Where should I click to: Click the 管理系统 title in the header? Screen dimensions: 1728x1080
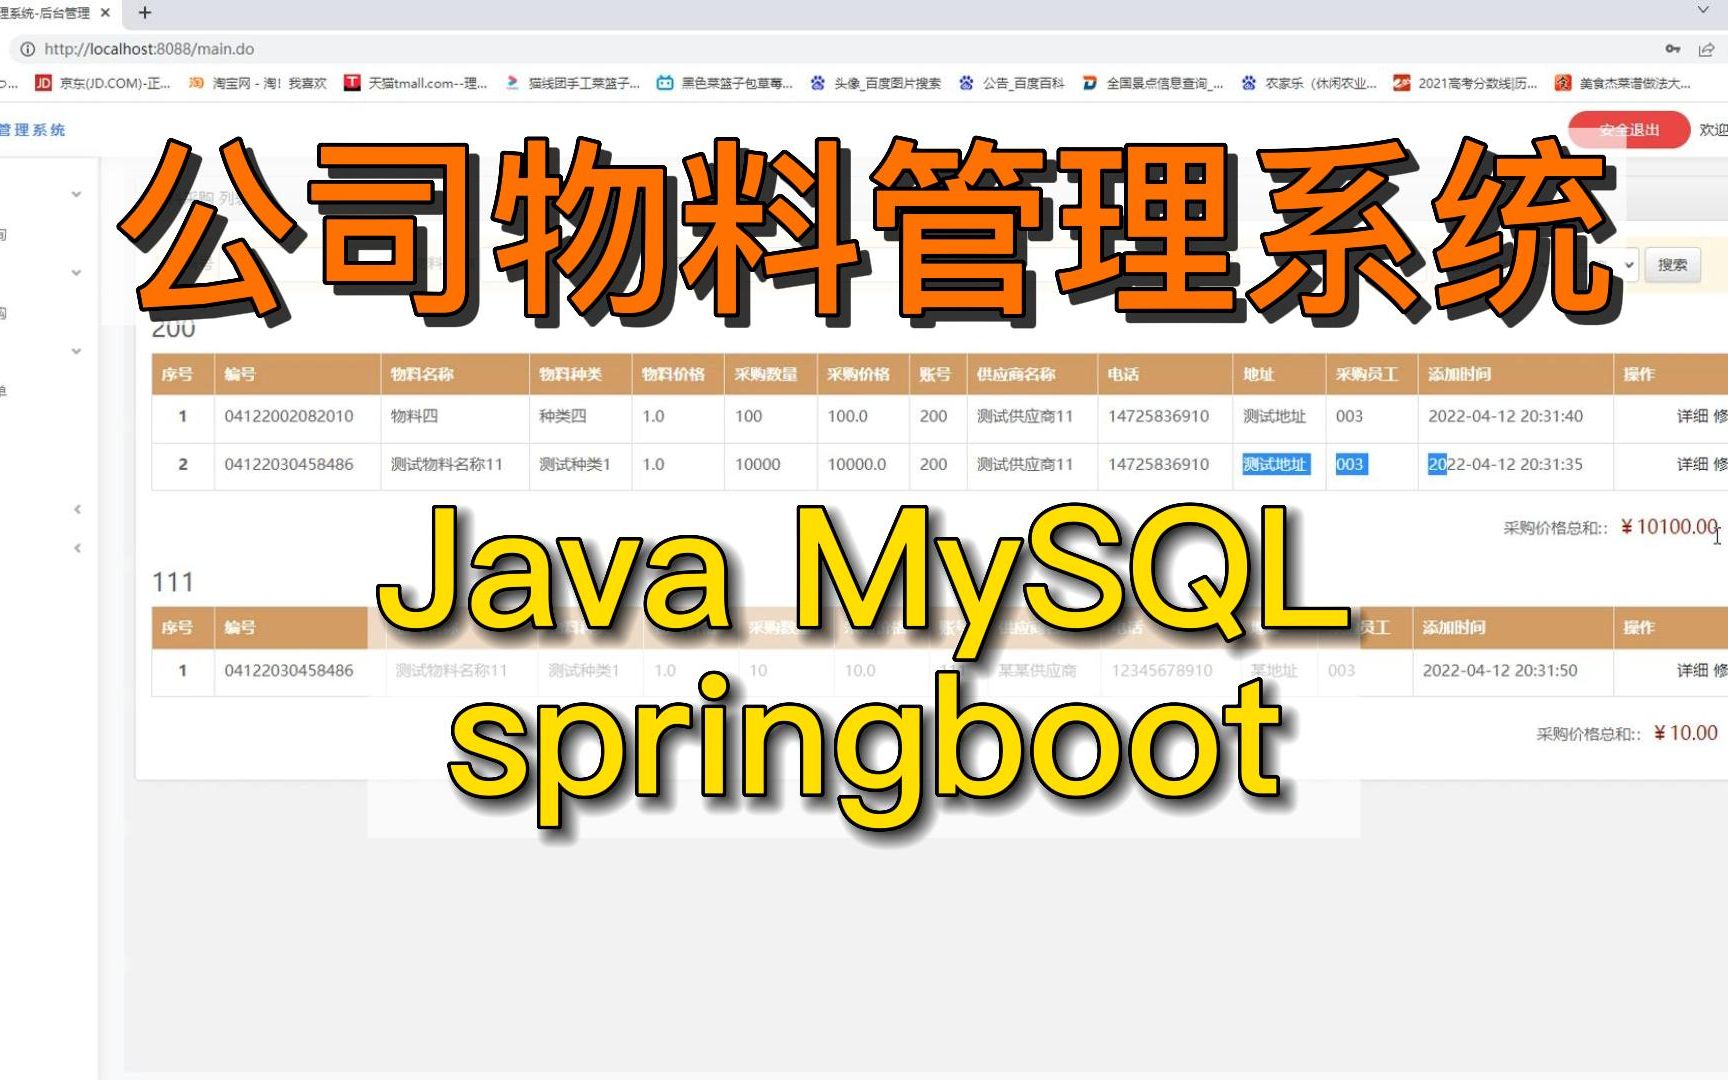pyautogui.click(x=32, y=130)
